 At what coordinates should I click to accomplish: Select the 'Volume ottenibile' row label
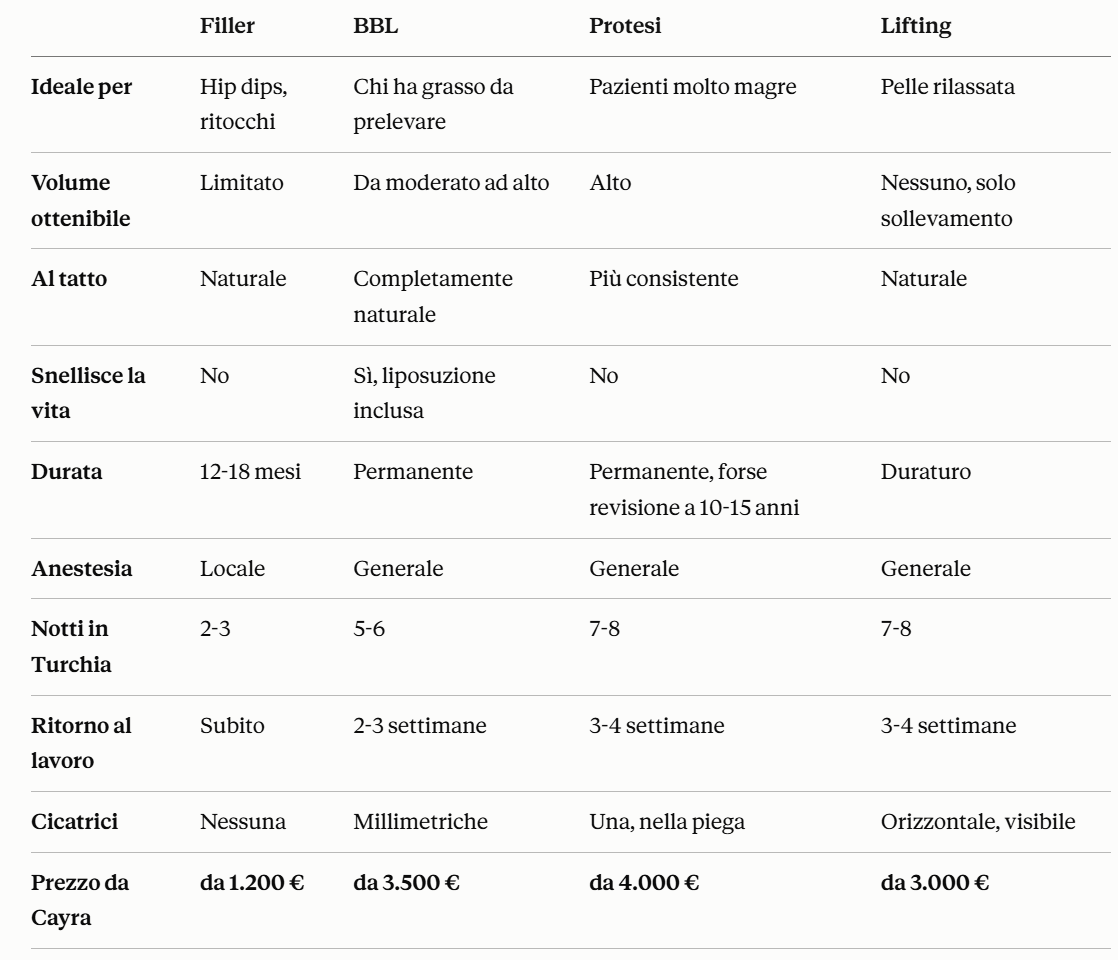tap(81, 200)
